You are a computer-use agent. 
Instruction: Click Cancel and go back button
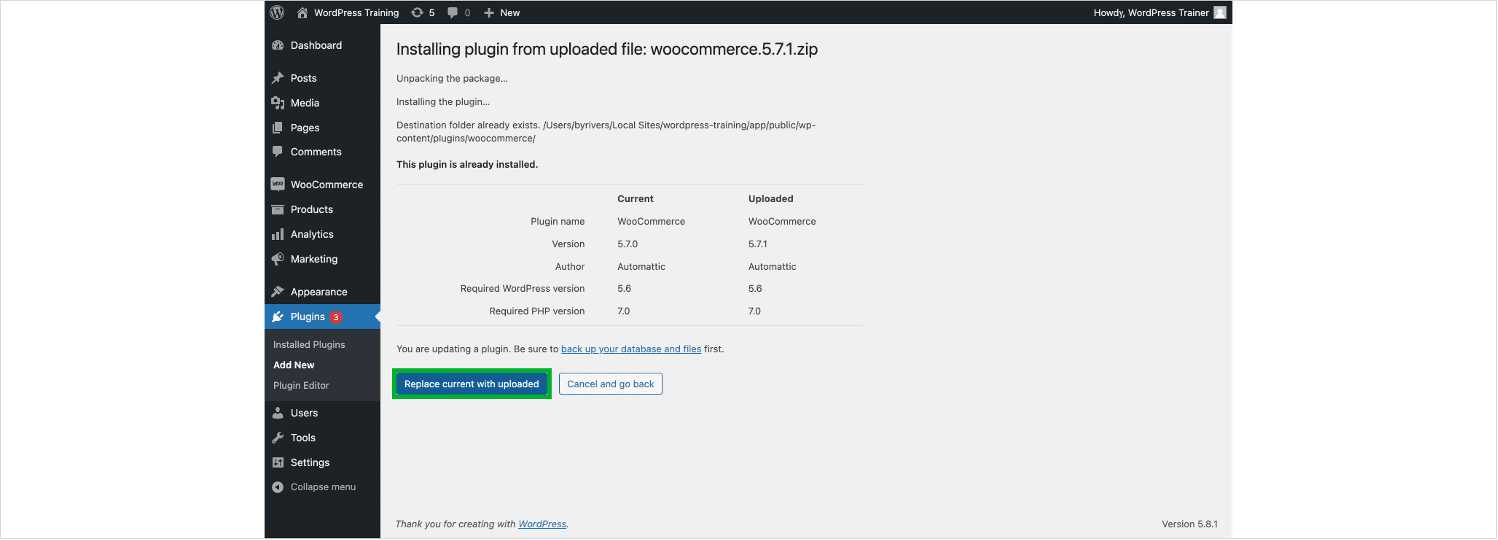point(610,384)
